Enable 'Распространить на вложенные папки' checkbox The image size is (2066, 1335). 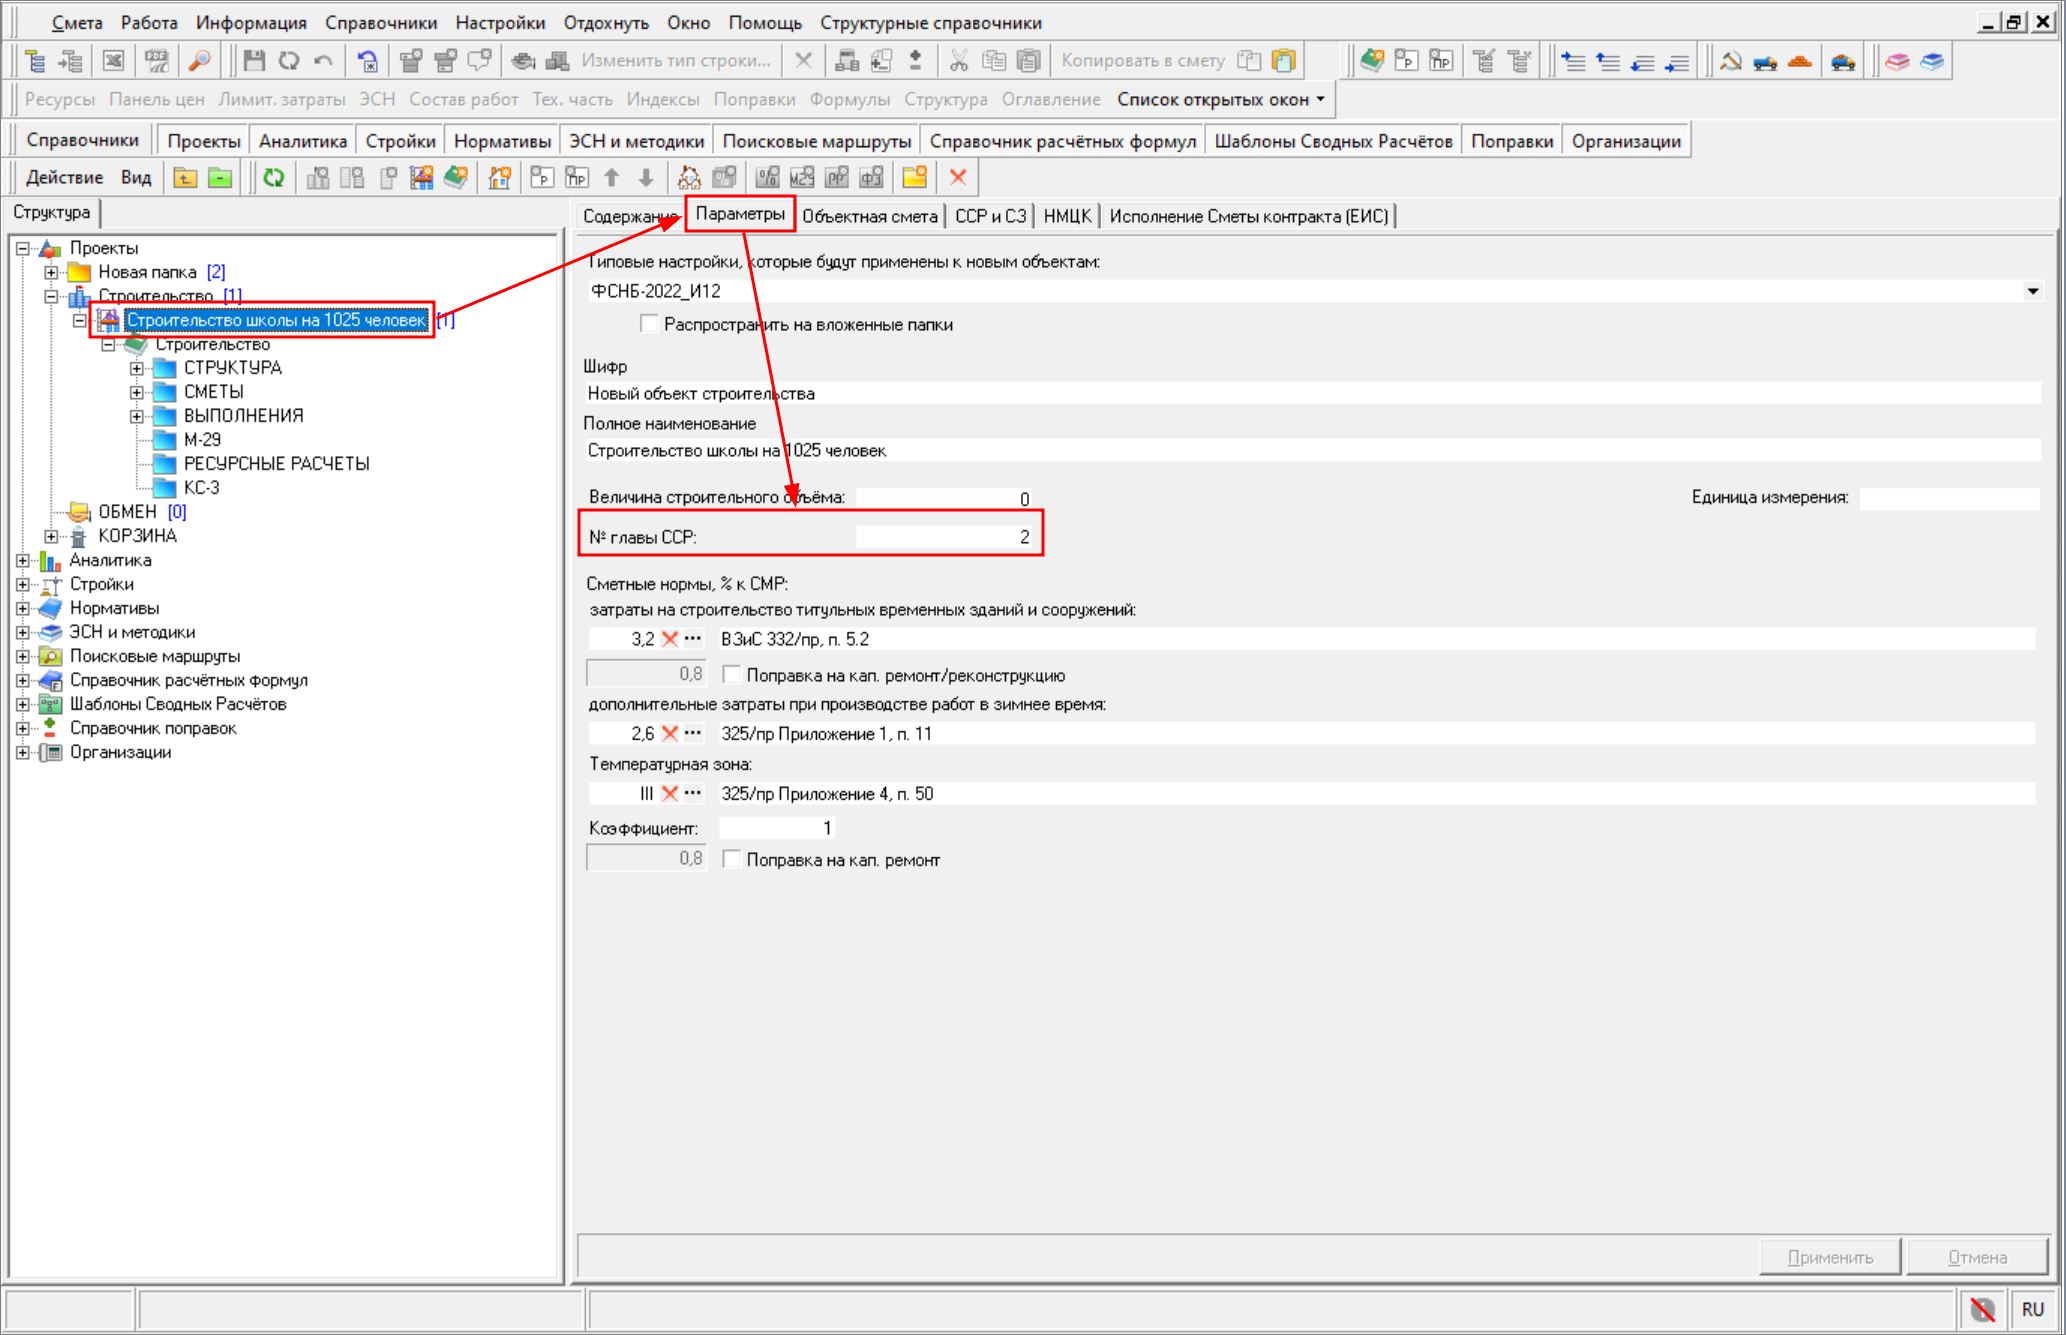click(x=649, y=324)
